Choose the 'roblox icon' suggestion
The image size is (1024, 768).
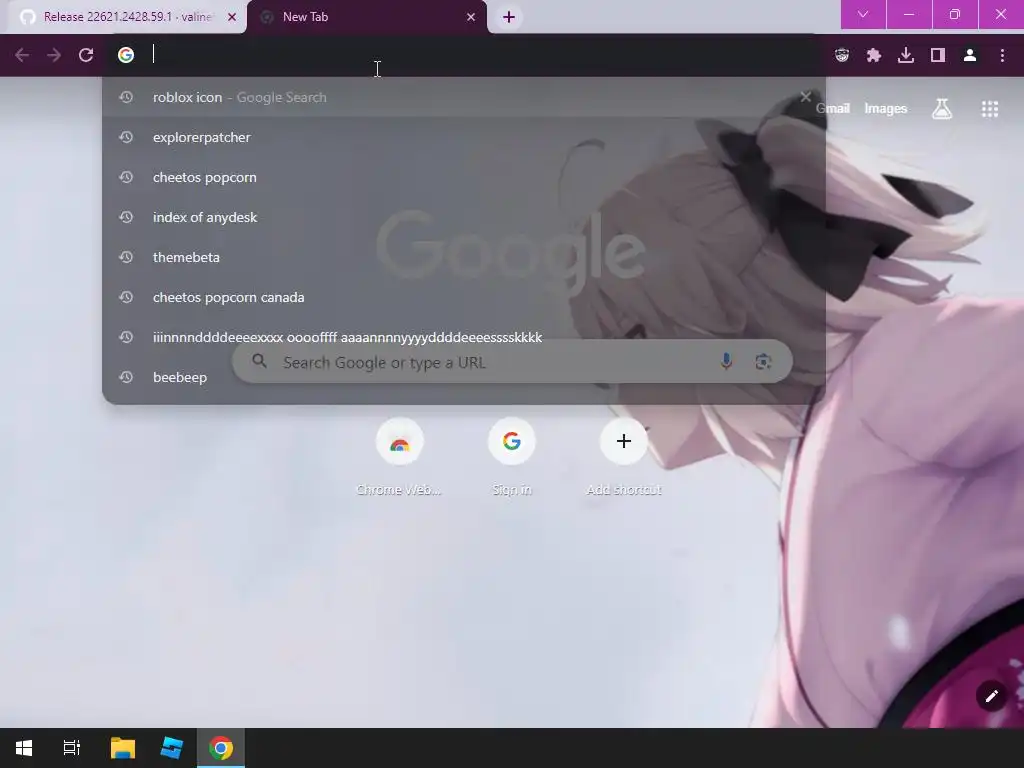pos(464,97)
